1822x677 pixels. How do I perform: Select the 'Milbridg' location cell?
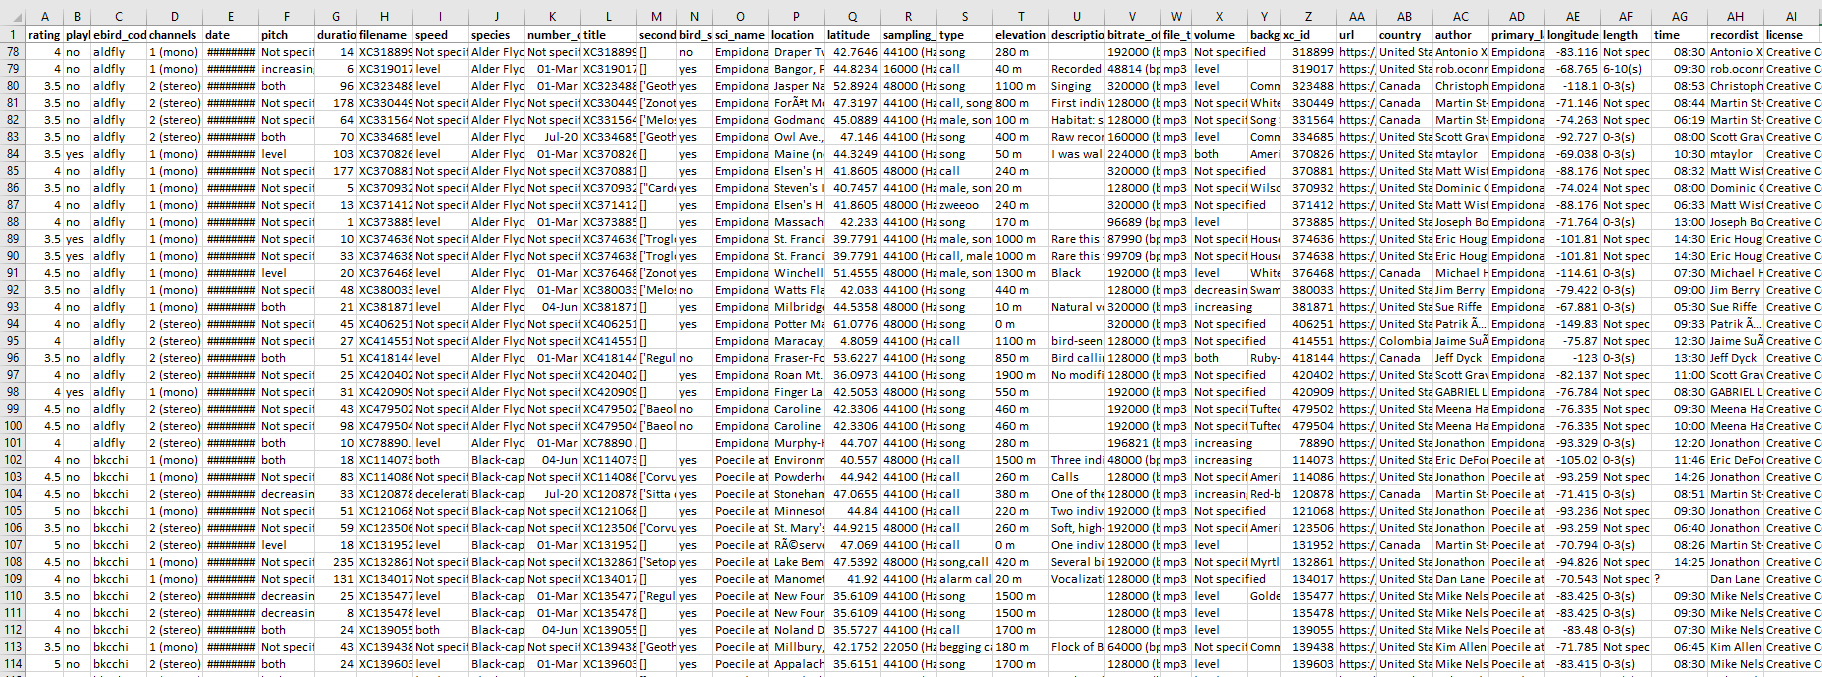tap(796, 307)
